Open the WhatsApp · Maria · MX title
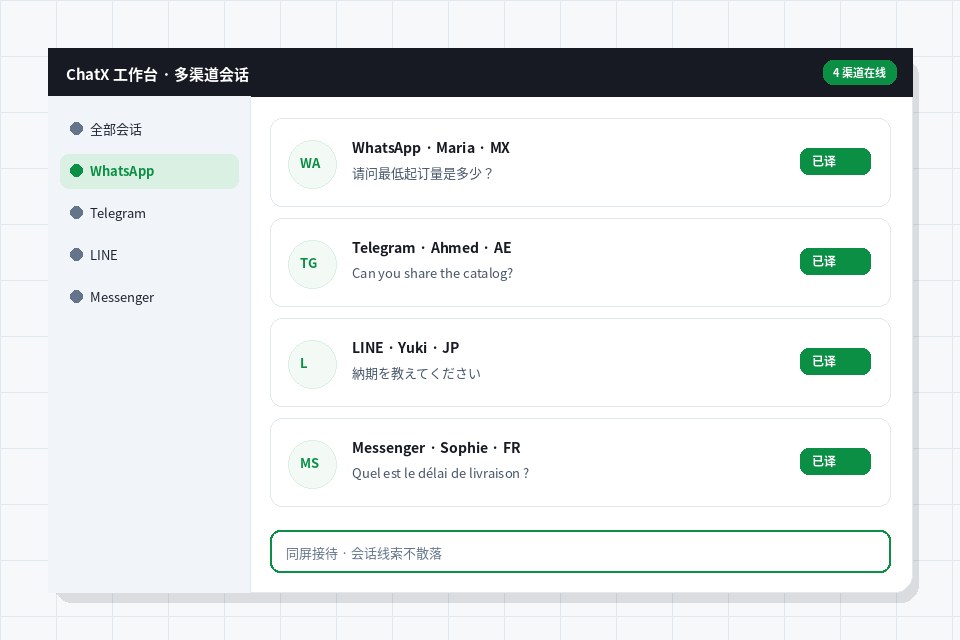 (430, 148)
